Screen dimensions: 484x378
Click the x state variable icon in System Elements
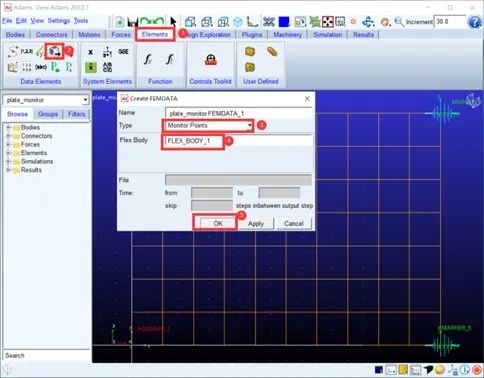[x=90, y=52]
